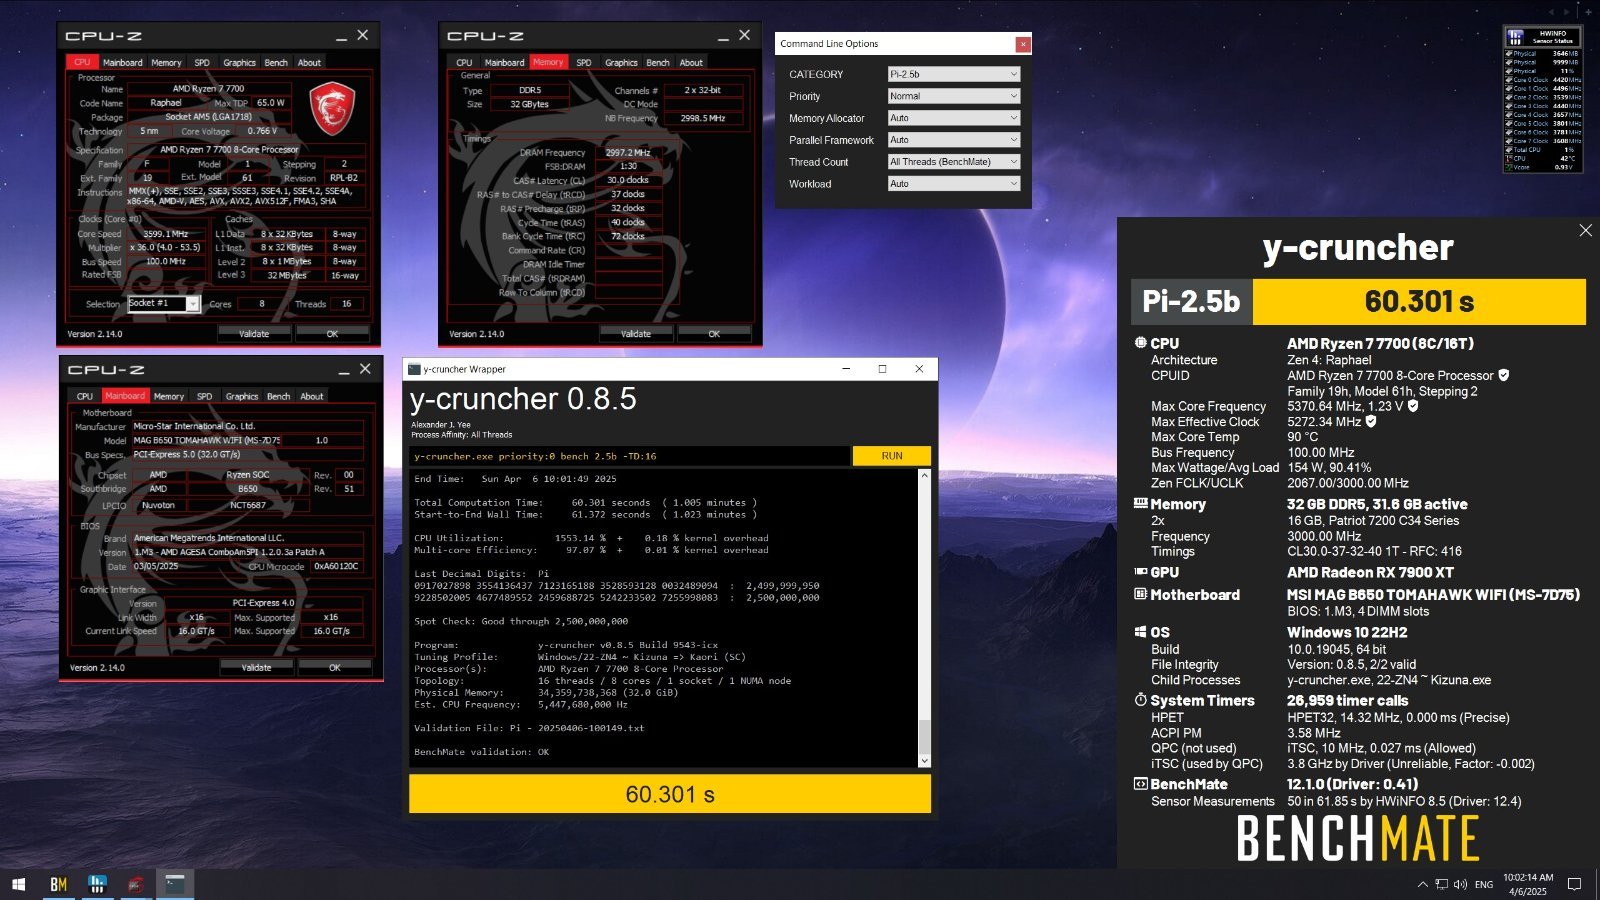
Task: Open Graphics tab in timings CPU-Z window
Action: pyautogui.click(x=621, y=62)
